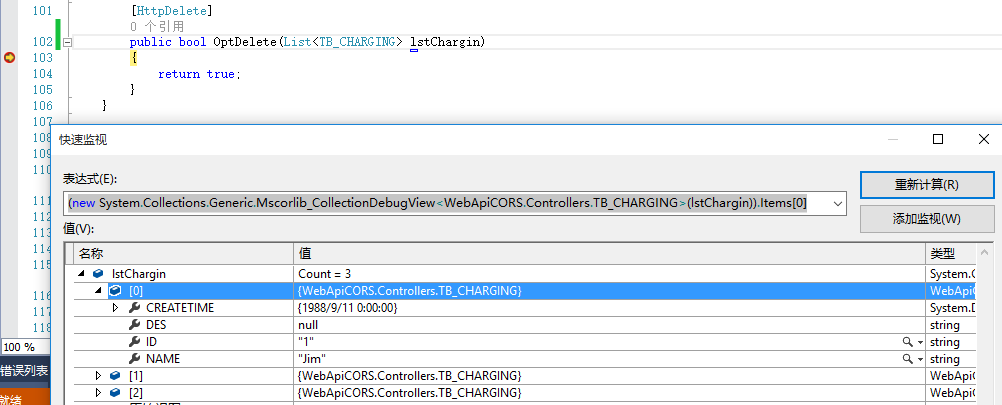This screenshot has width=1002, height=405.
Task: Click the CREATETIME wrench property icon
Action: pos(134,308)
